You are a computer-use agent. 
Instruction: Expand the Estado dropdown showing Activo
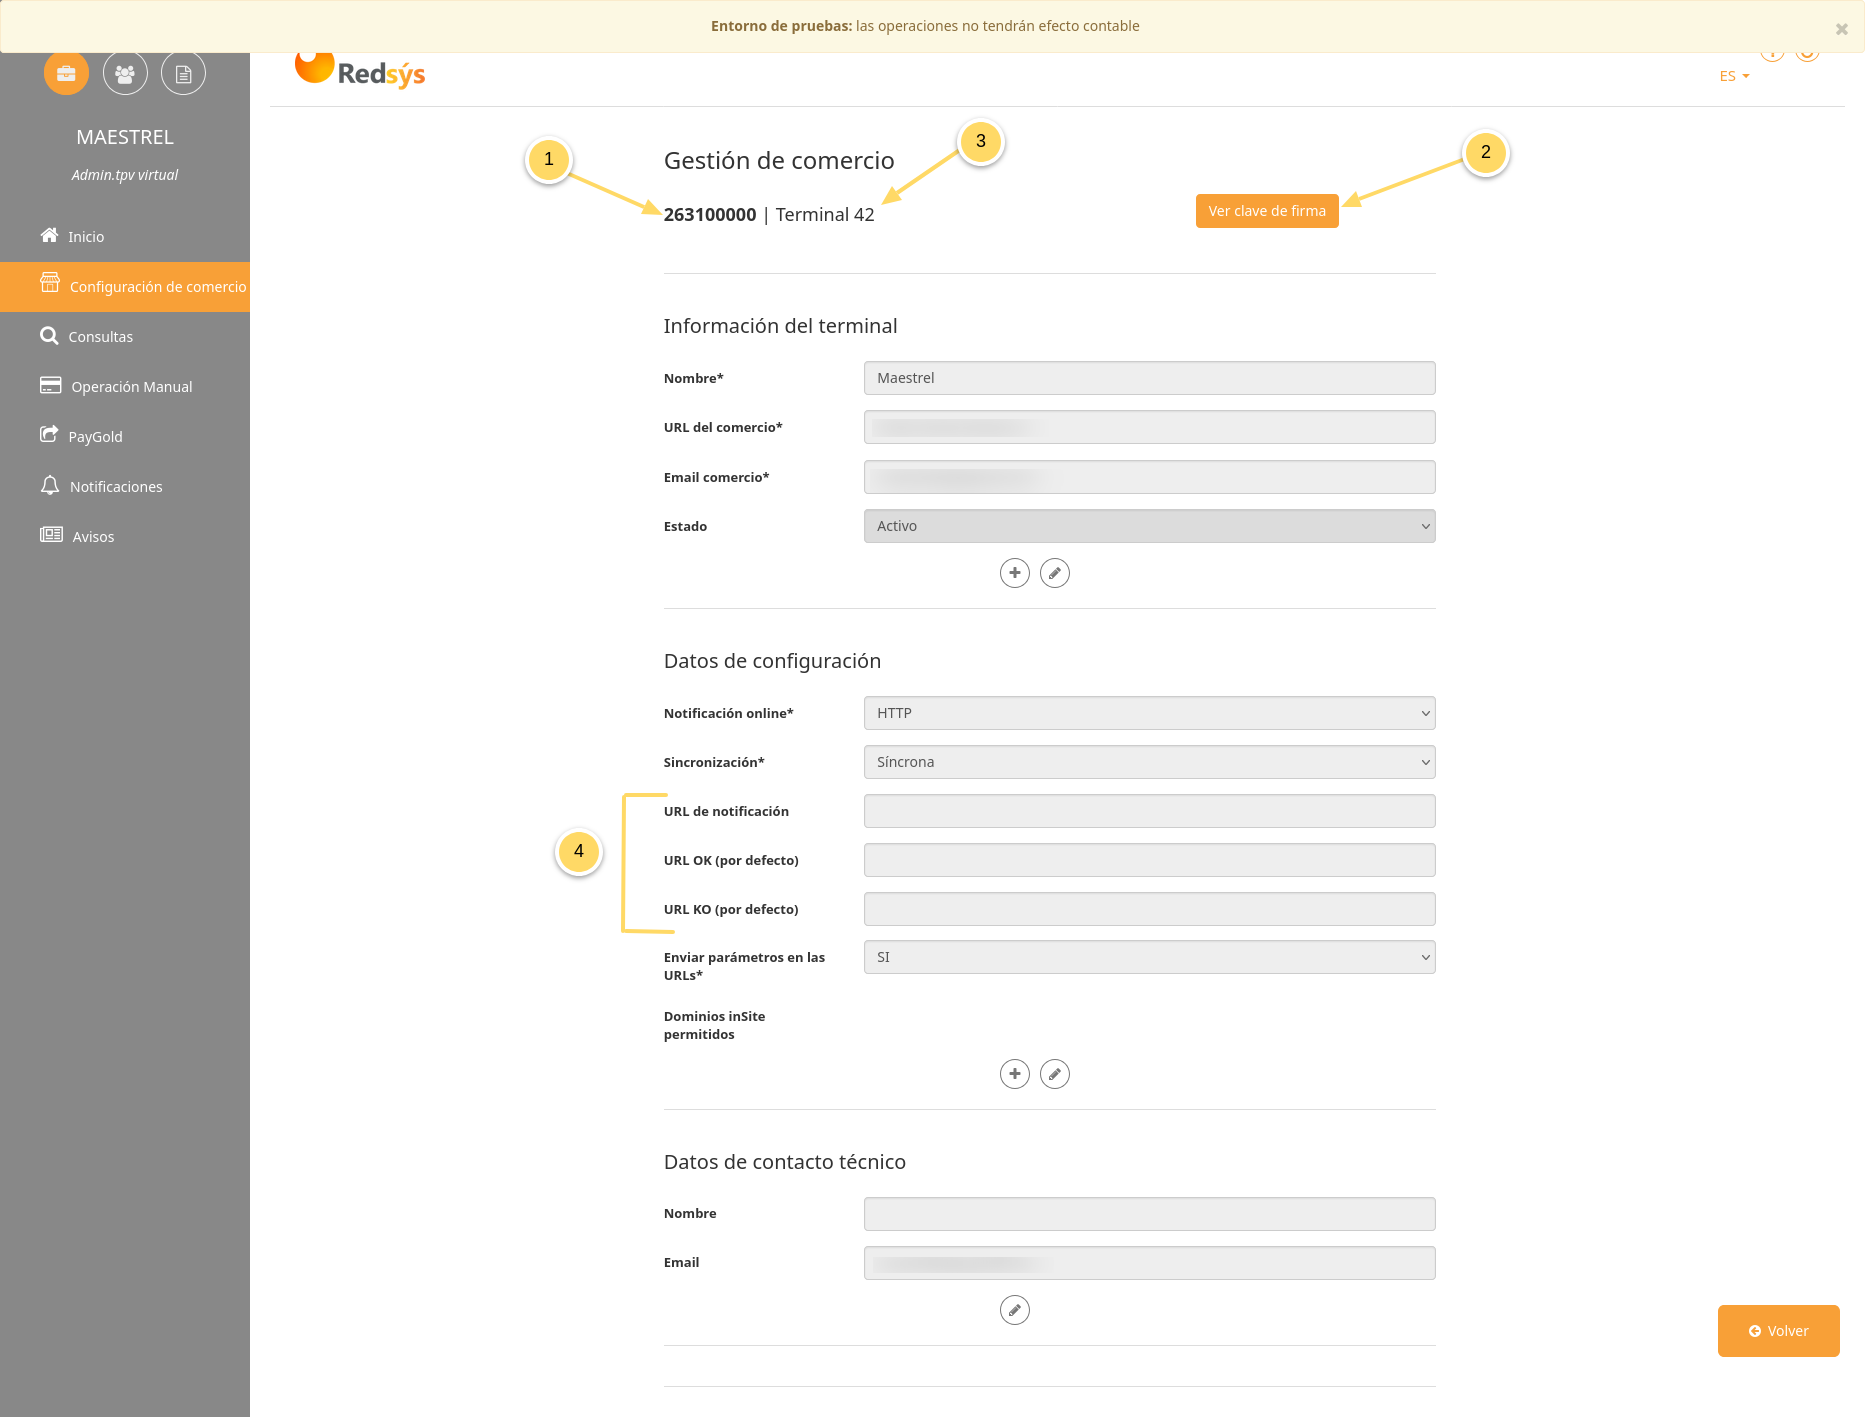tap(1149, 526)
